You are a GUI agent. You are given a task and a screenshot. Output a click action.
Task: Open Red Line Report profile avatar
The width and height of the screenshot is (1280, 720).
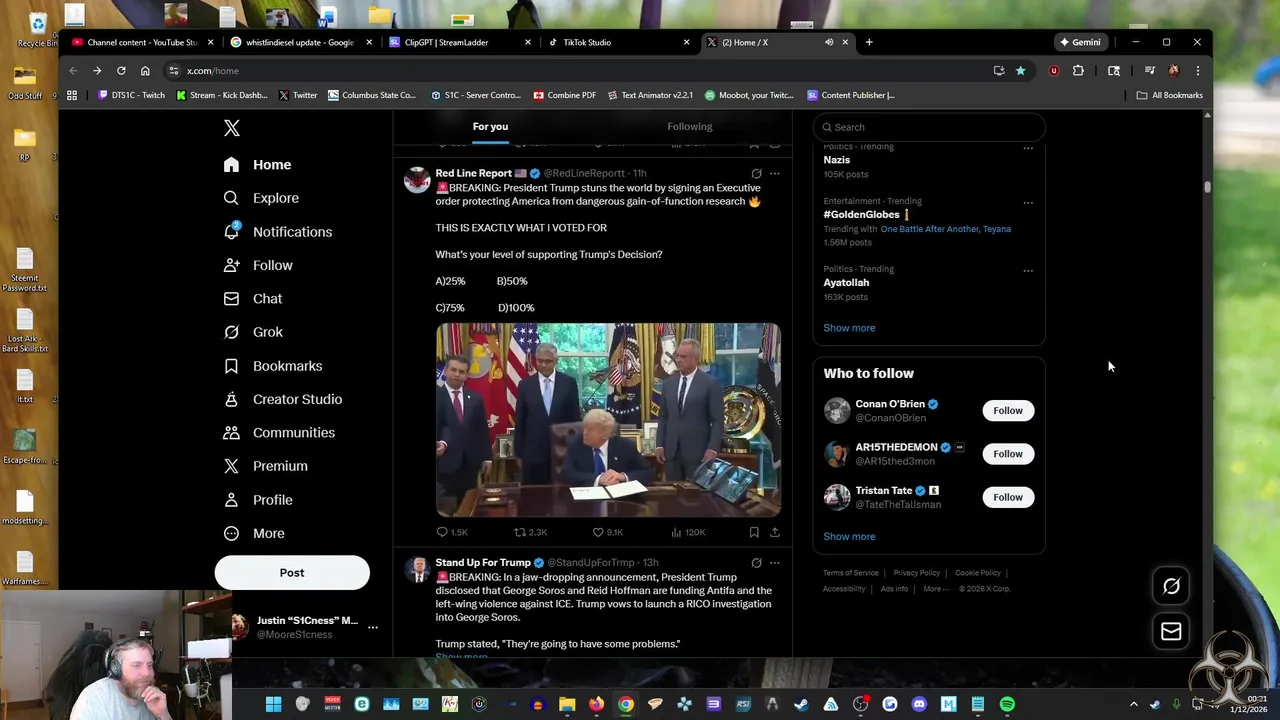(x=417, y=180)
